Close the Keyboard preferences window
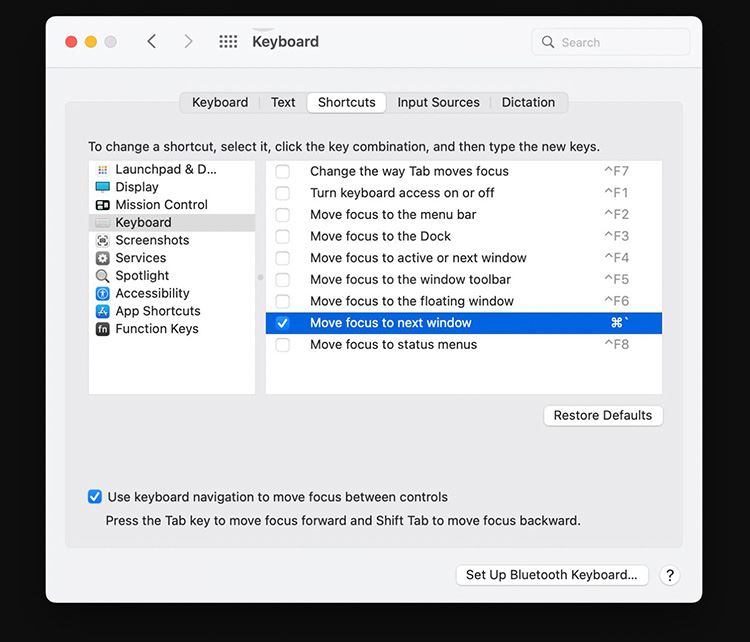 pyautogui.click(x=71, y=42)
